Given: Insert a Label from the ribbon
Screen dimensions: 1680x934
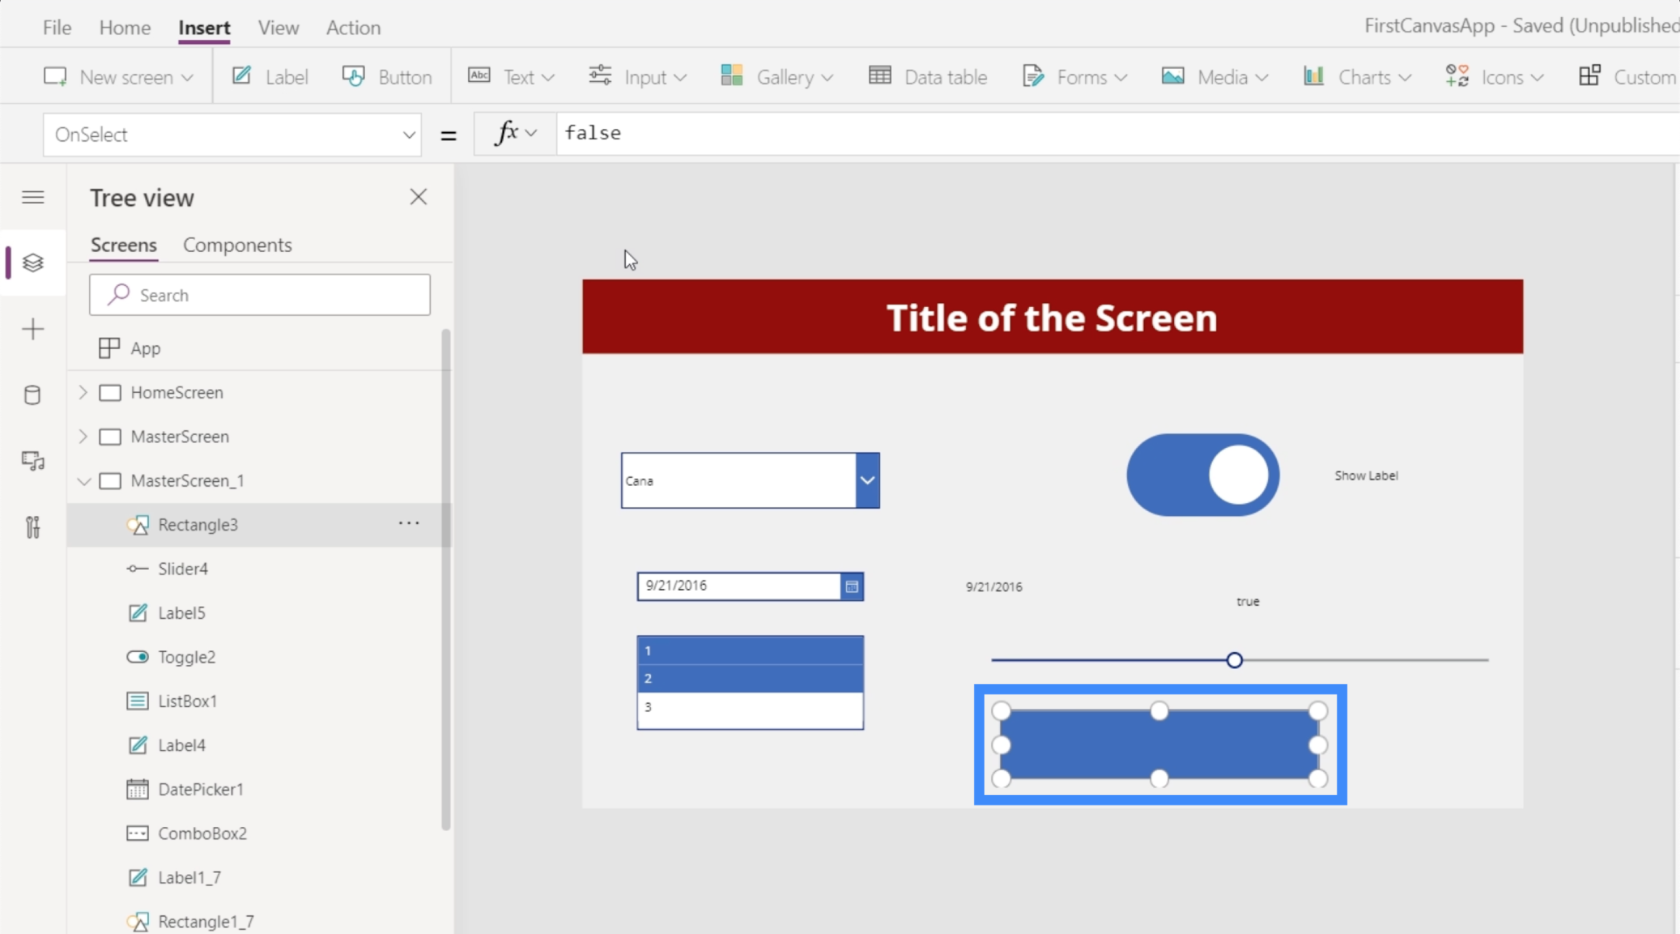Looking at the screenshot, I should (x=270, y=77).
